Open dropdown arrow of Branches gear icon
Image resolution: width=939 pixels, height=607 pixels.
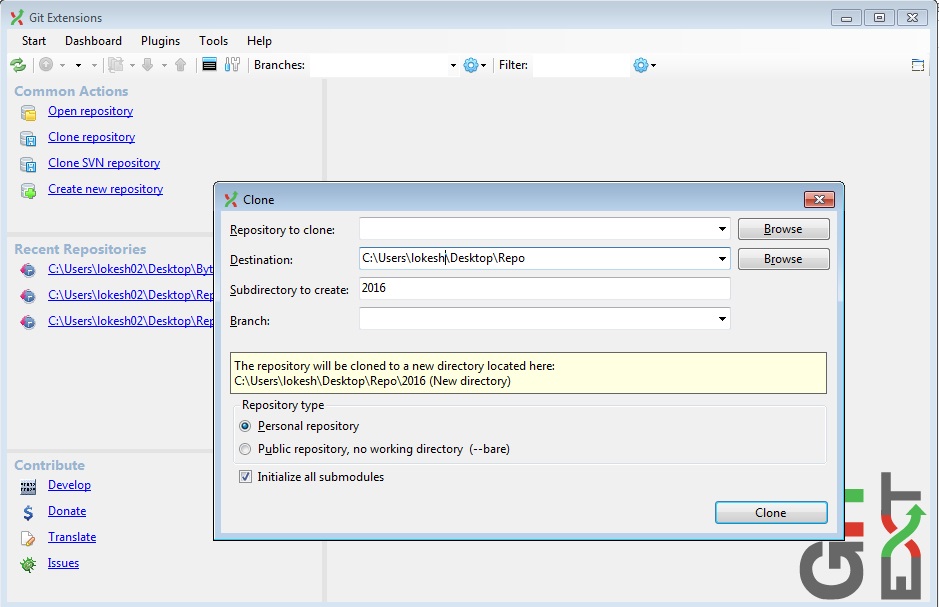483,65
